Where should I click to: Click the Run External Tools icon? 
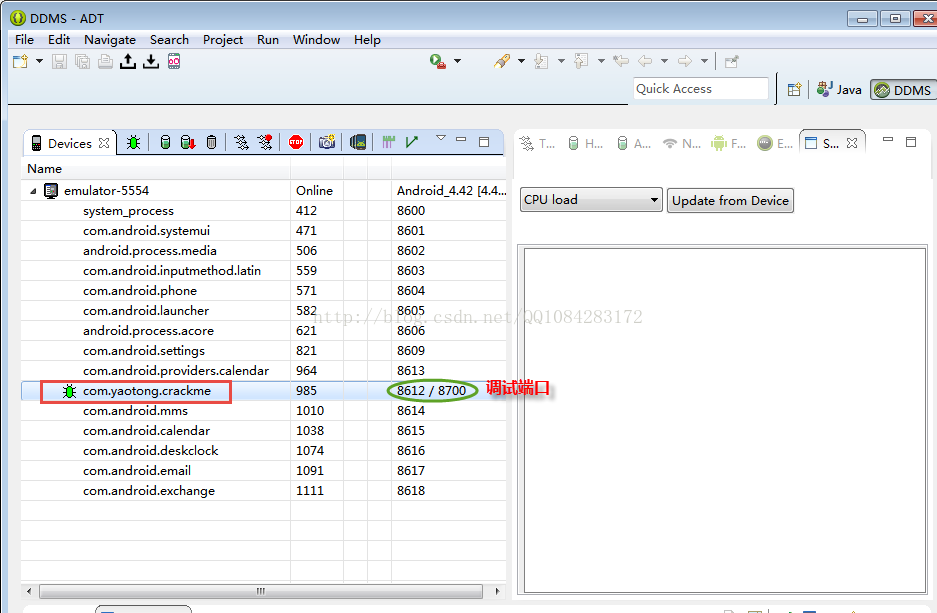(x=438, y=61)
